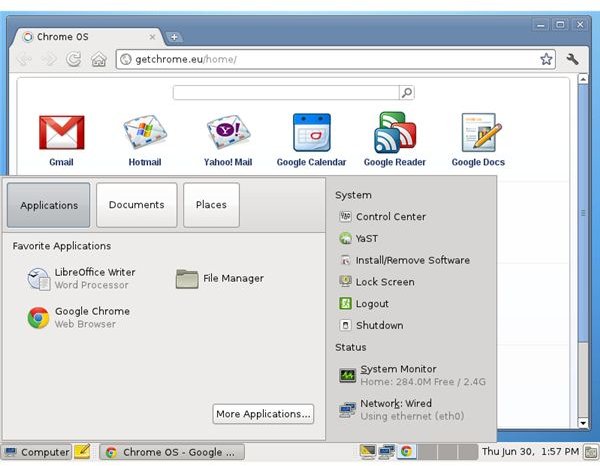Switch to the Documents tab
Viewport: 600px width, 466px height.
(x=137, y=205)
